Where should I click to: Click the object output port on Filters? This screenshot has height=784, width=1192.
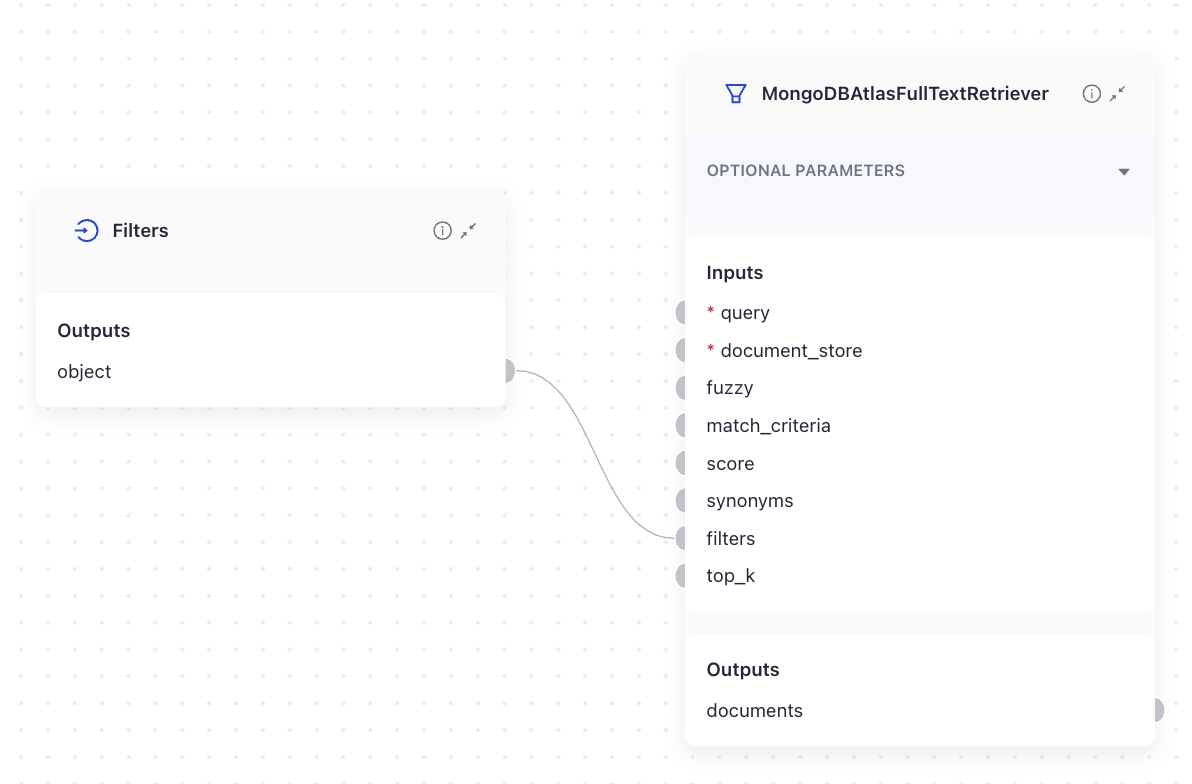(510, 371)
